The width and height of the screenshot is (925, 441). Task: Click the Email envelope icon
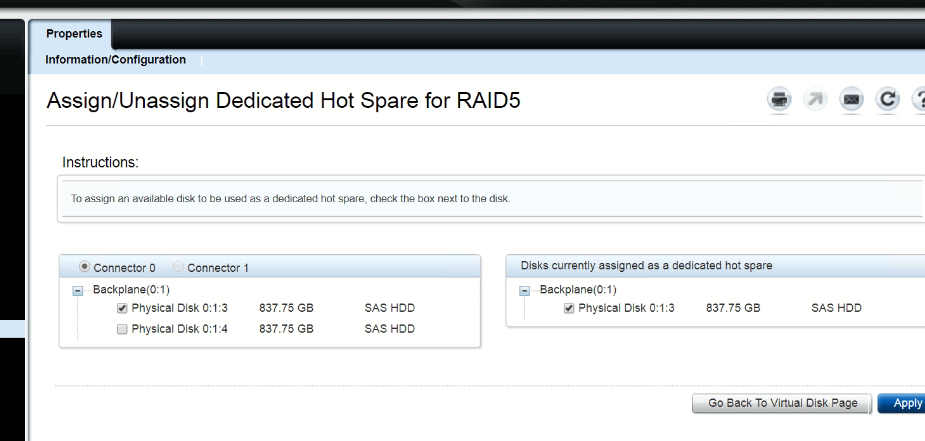pos(851,99)
